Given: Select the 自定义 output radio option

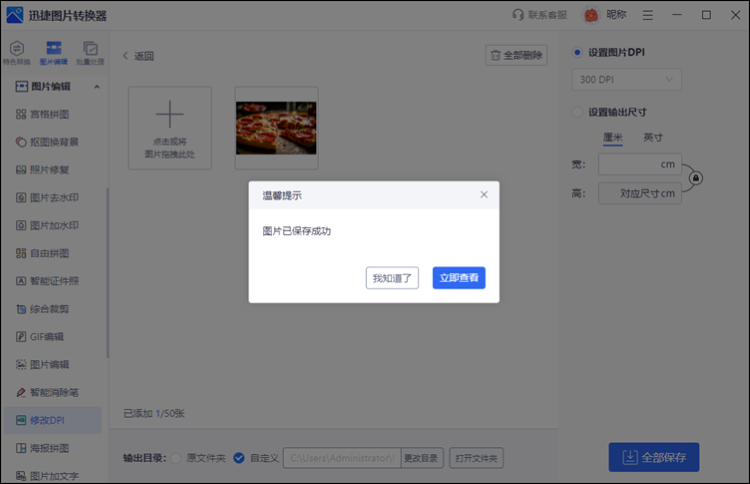Looking at the screenshot, I should pos(239,458).
